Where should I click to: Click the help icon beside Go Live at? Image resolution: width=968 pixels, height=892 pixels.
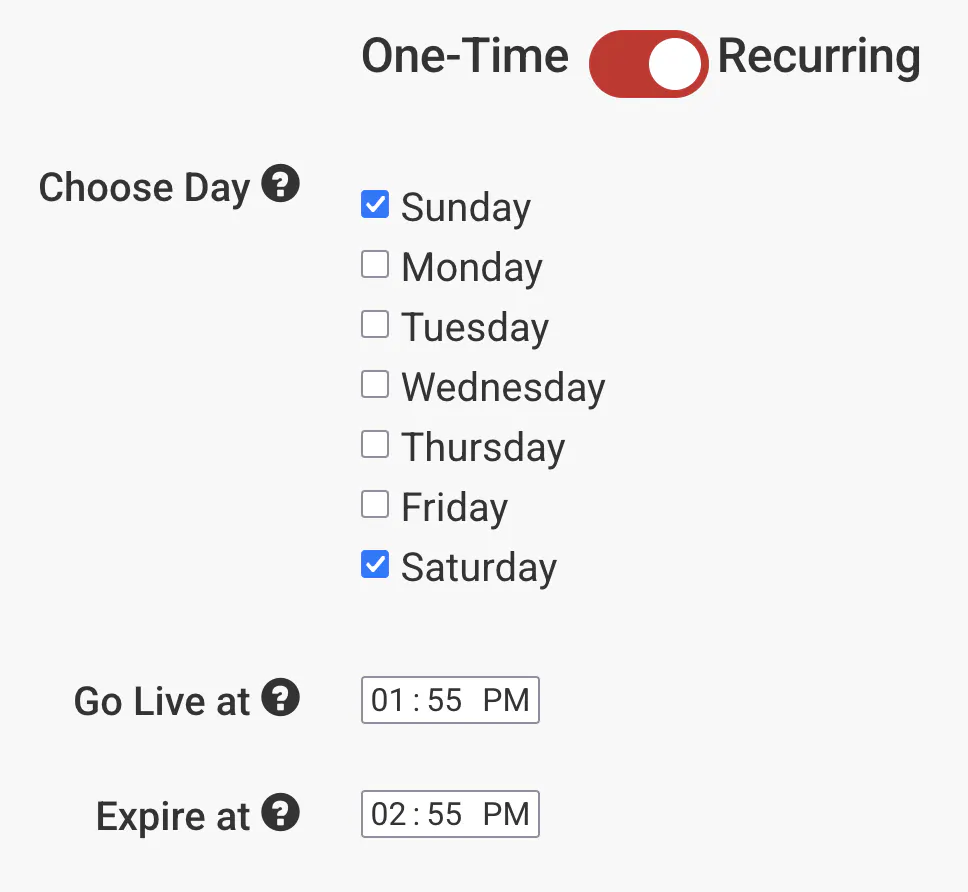tap(281, 698)
